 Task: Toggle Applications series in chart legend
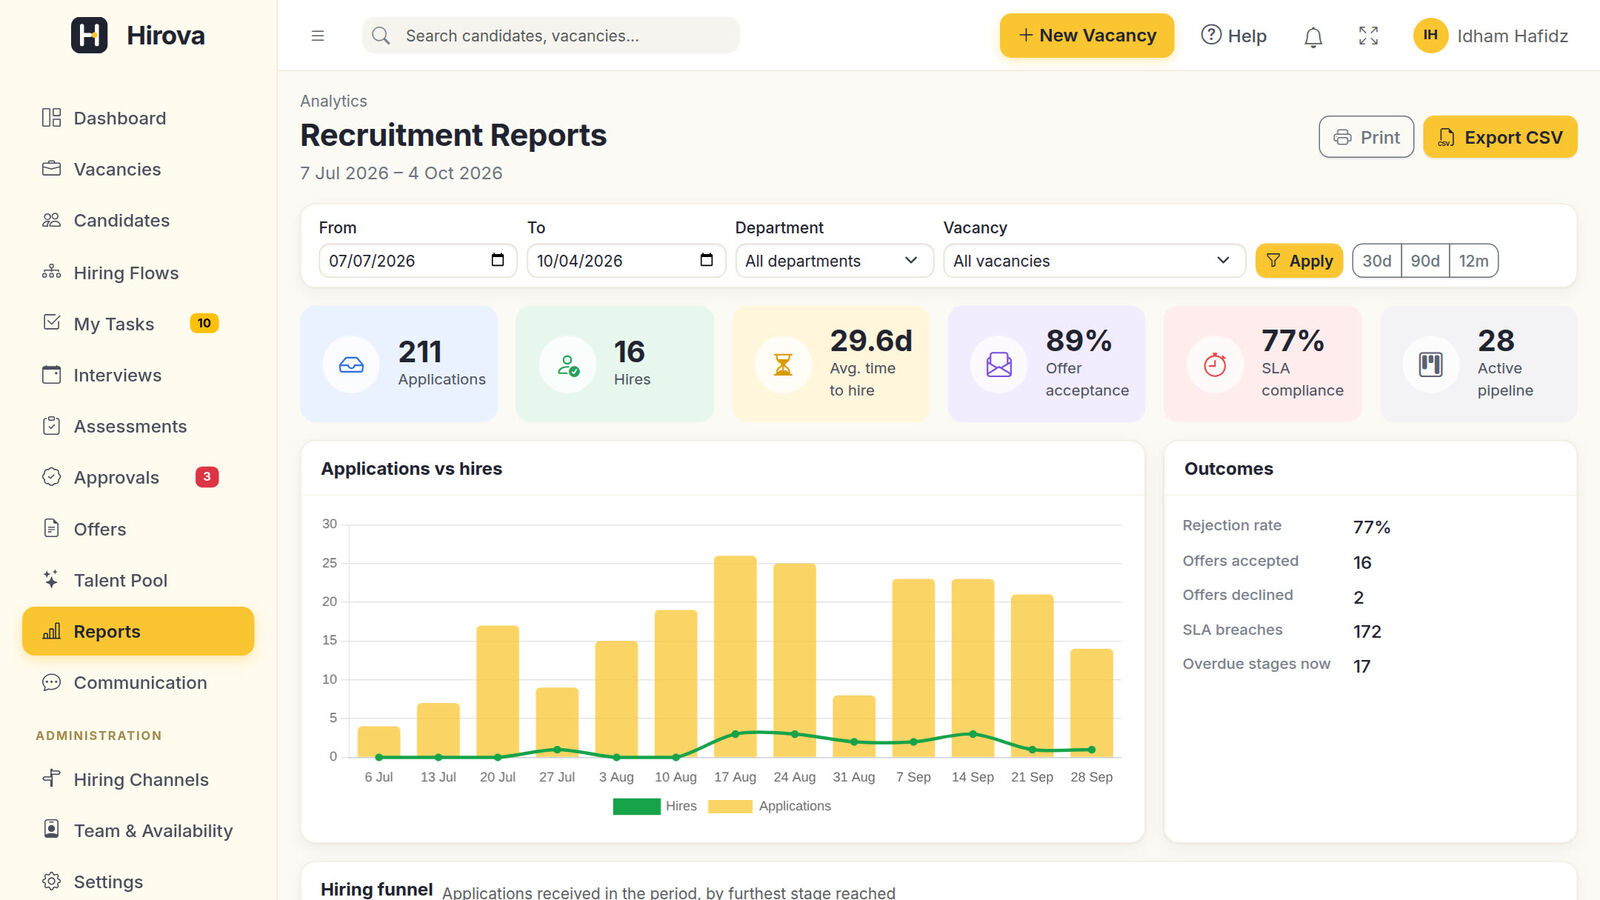(x=769, y=806)
